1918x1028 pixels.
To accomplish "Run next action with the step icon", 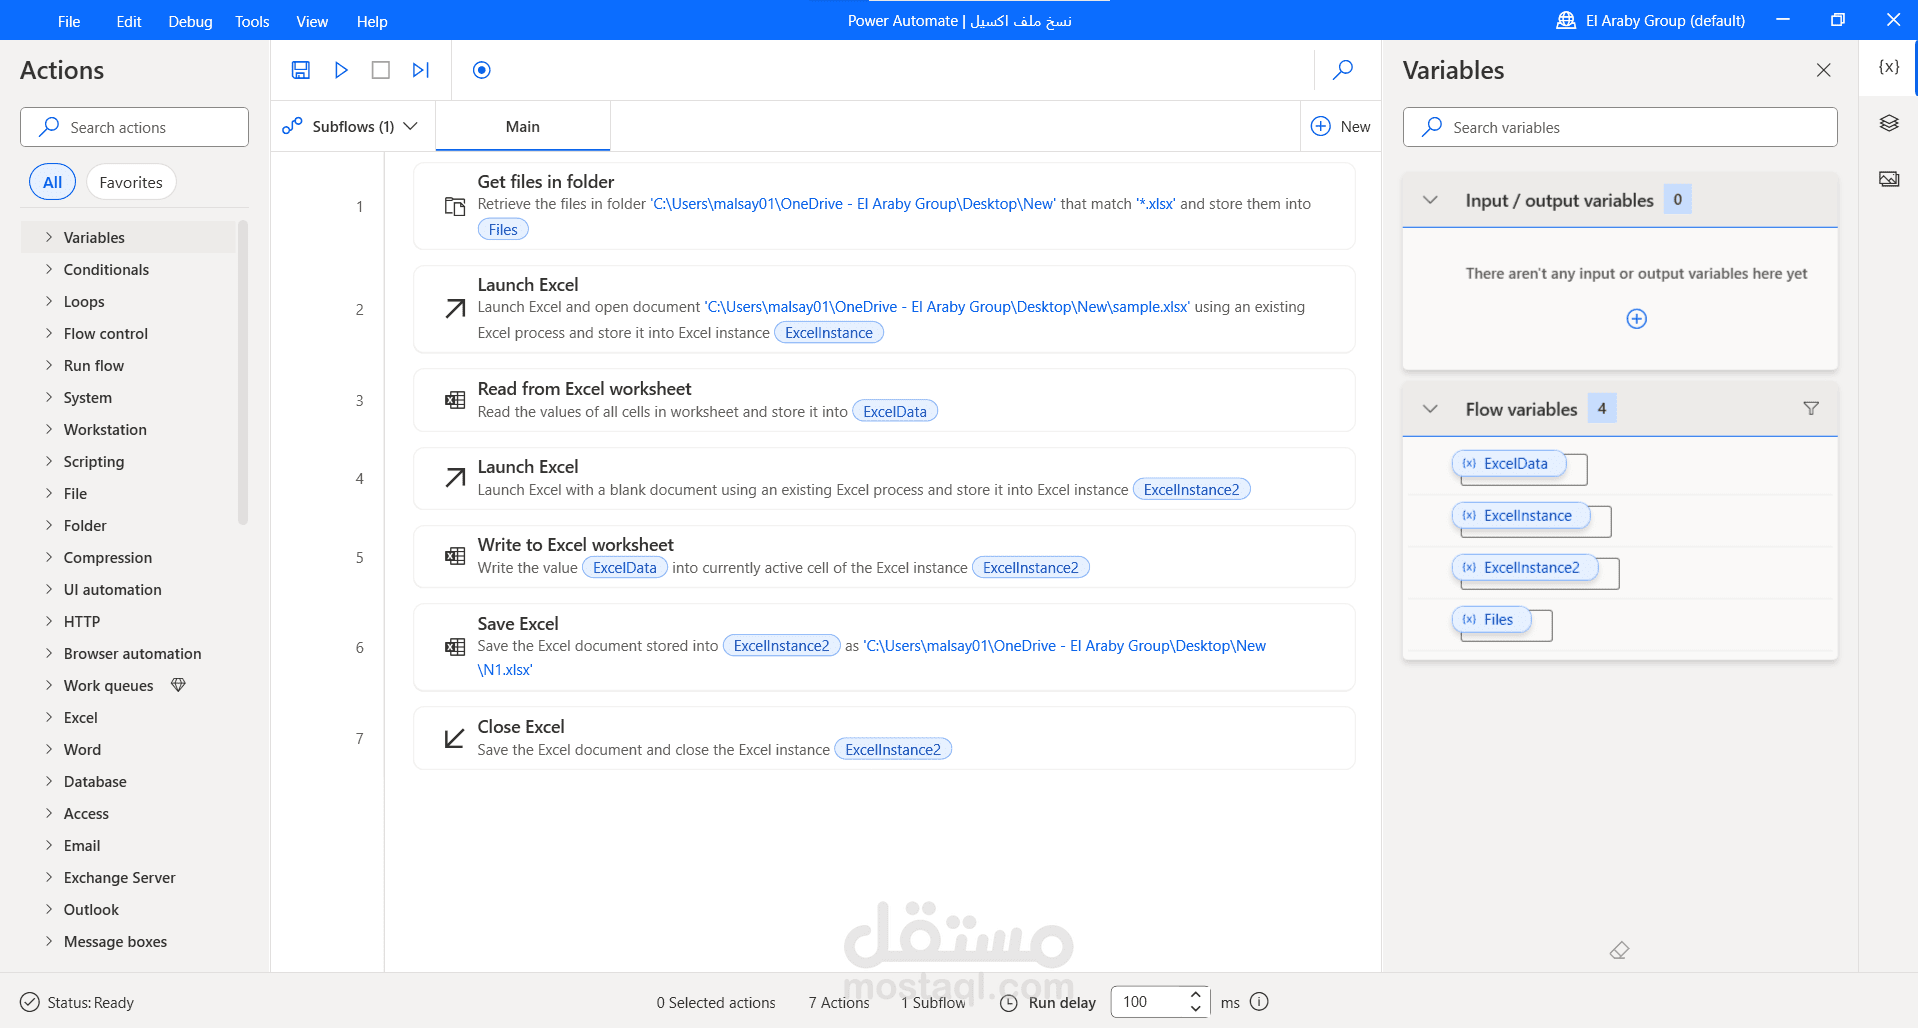I will click(421, 70).
